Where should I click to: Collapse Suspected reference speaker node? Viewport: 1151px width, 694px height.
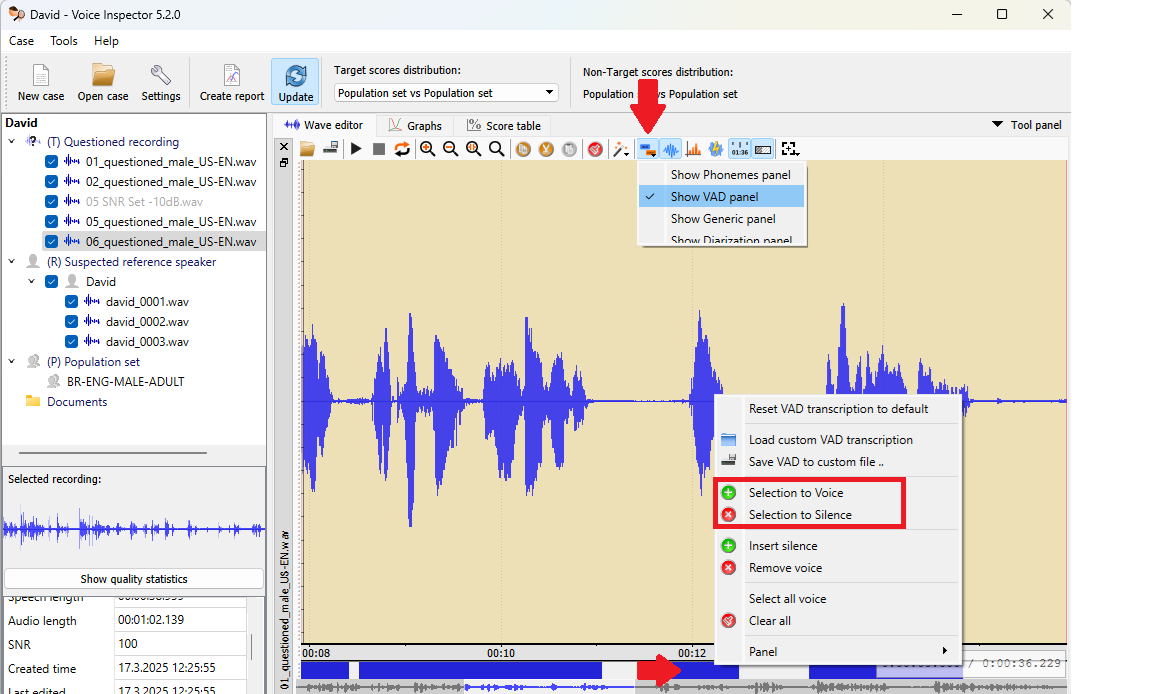12,261
